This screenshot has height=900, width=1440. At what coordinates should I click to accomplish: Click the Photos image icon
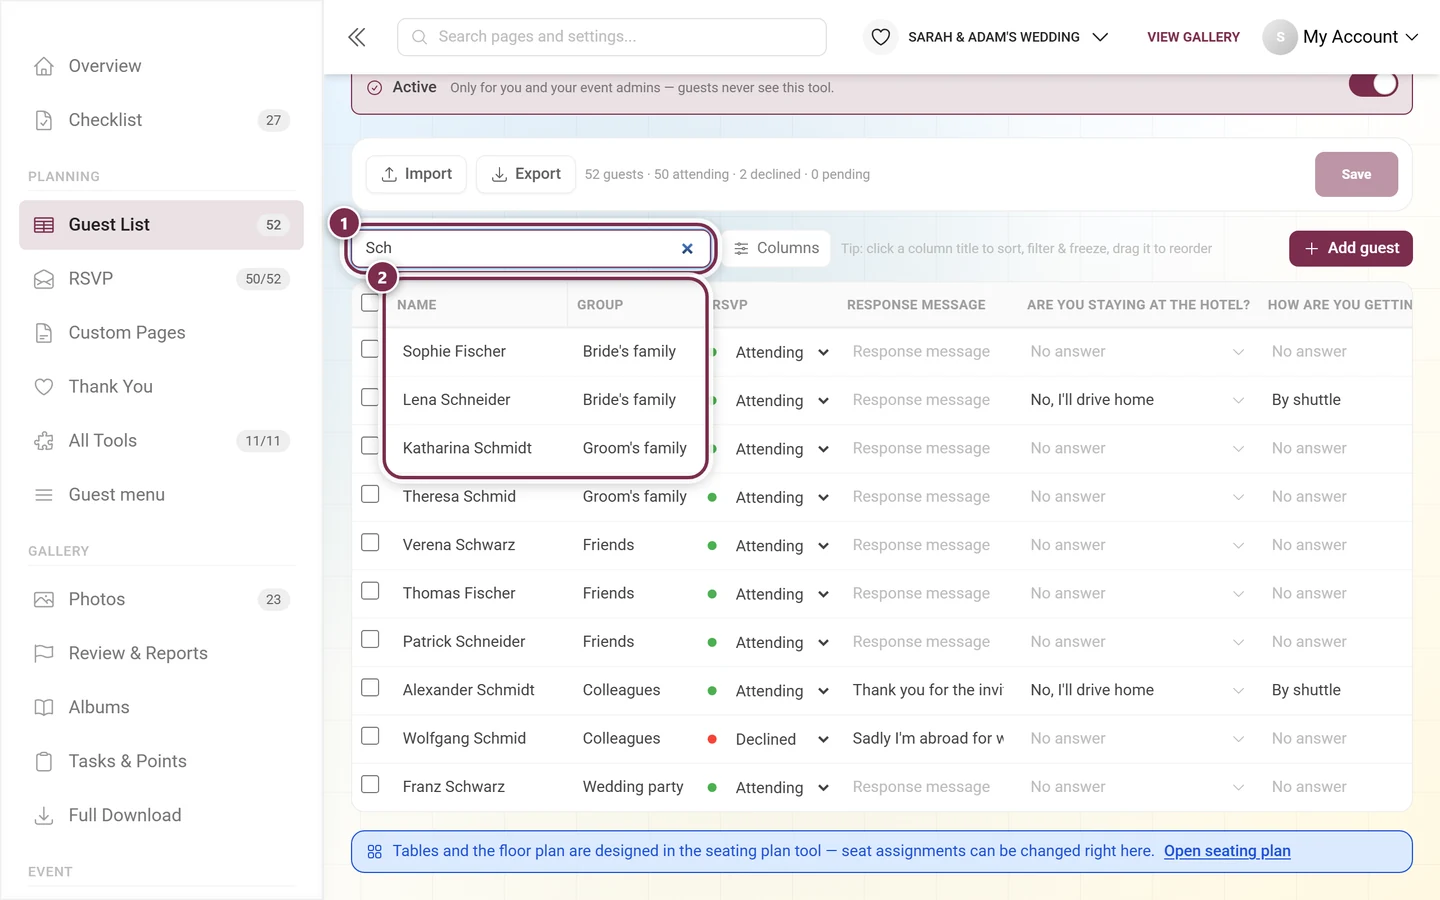pos(44,600)
